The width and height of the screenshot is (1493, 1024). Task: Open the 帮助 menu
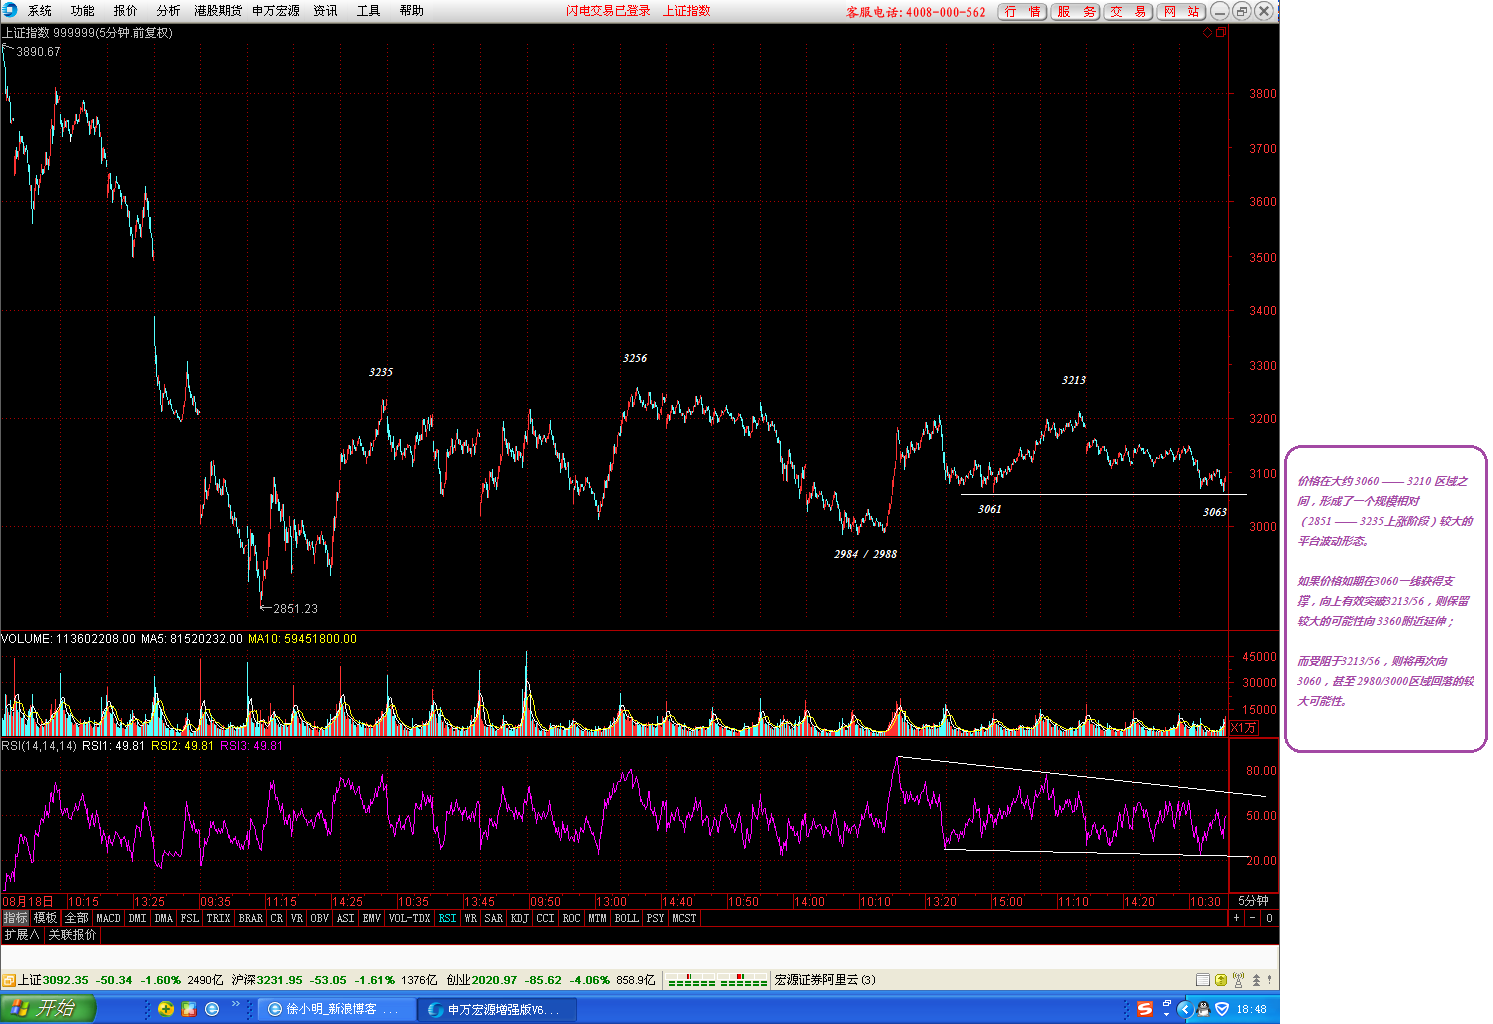(412, 11)
